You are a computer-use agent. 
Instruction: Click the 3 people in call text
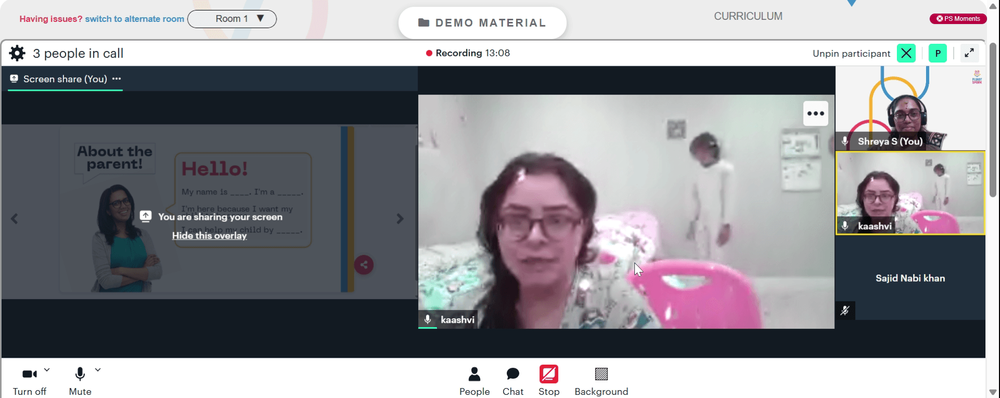[x=78, y=54]
